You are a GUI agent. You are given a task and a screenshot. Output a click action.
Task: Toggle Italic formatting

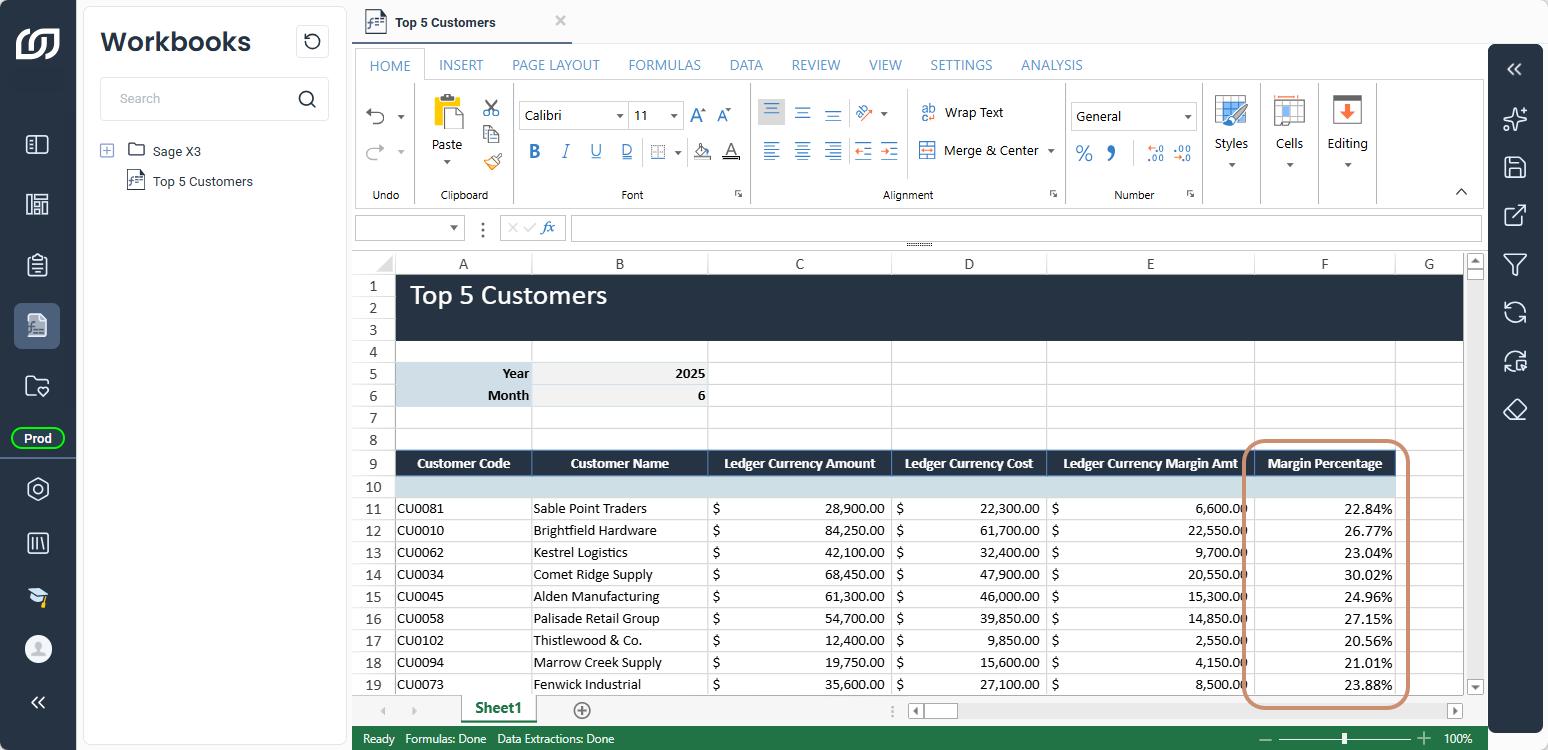[565, 152]
